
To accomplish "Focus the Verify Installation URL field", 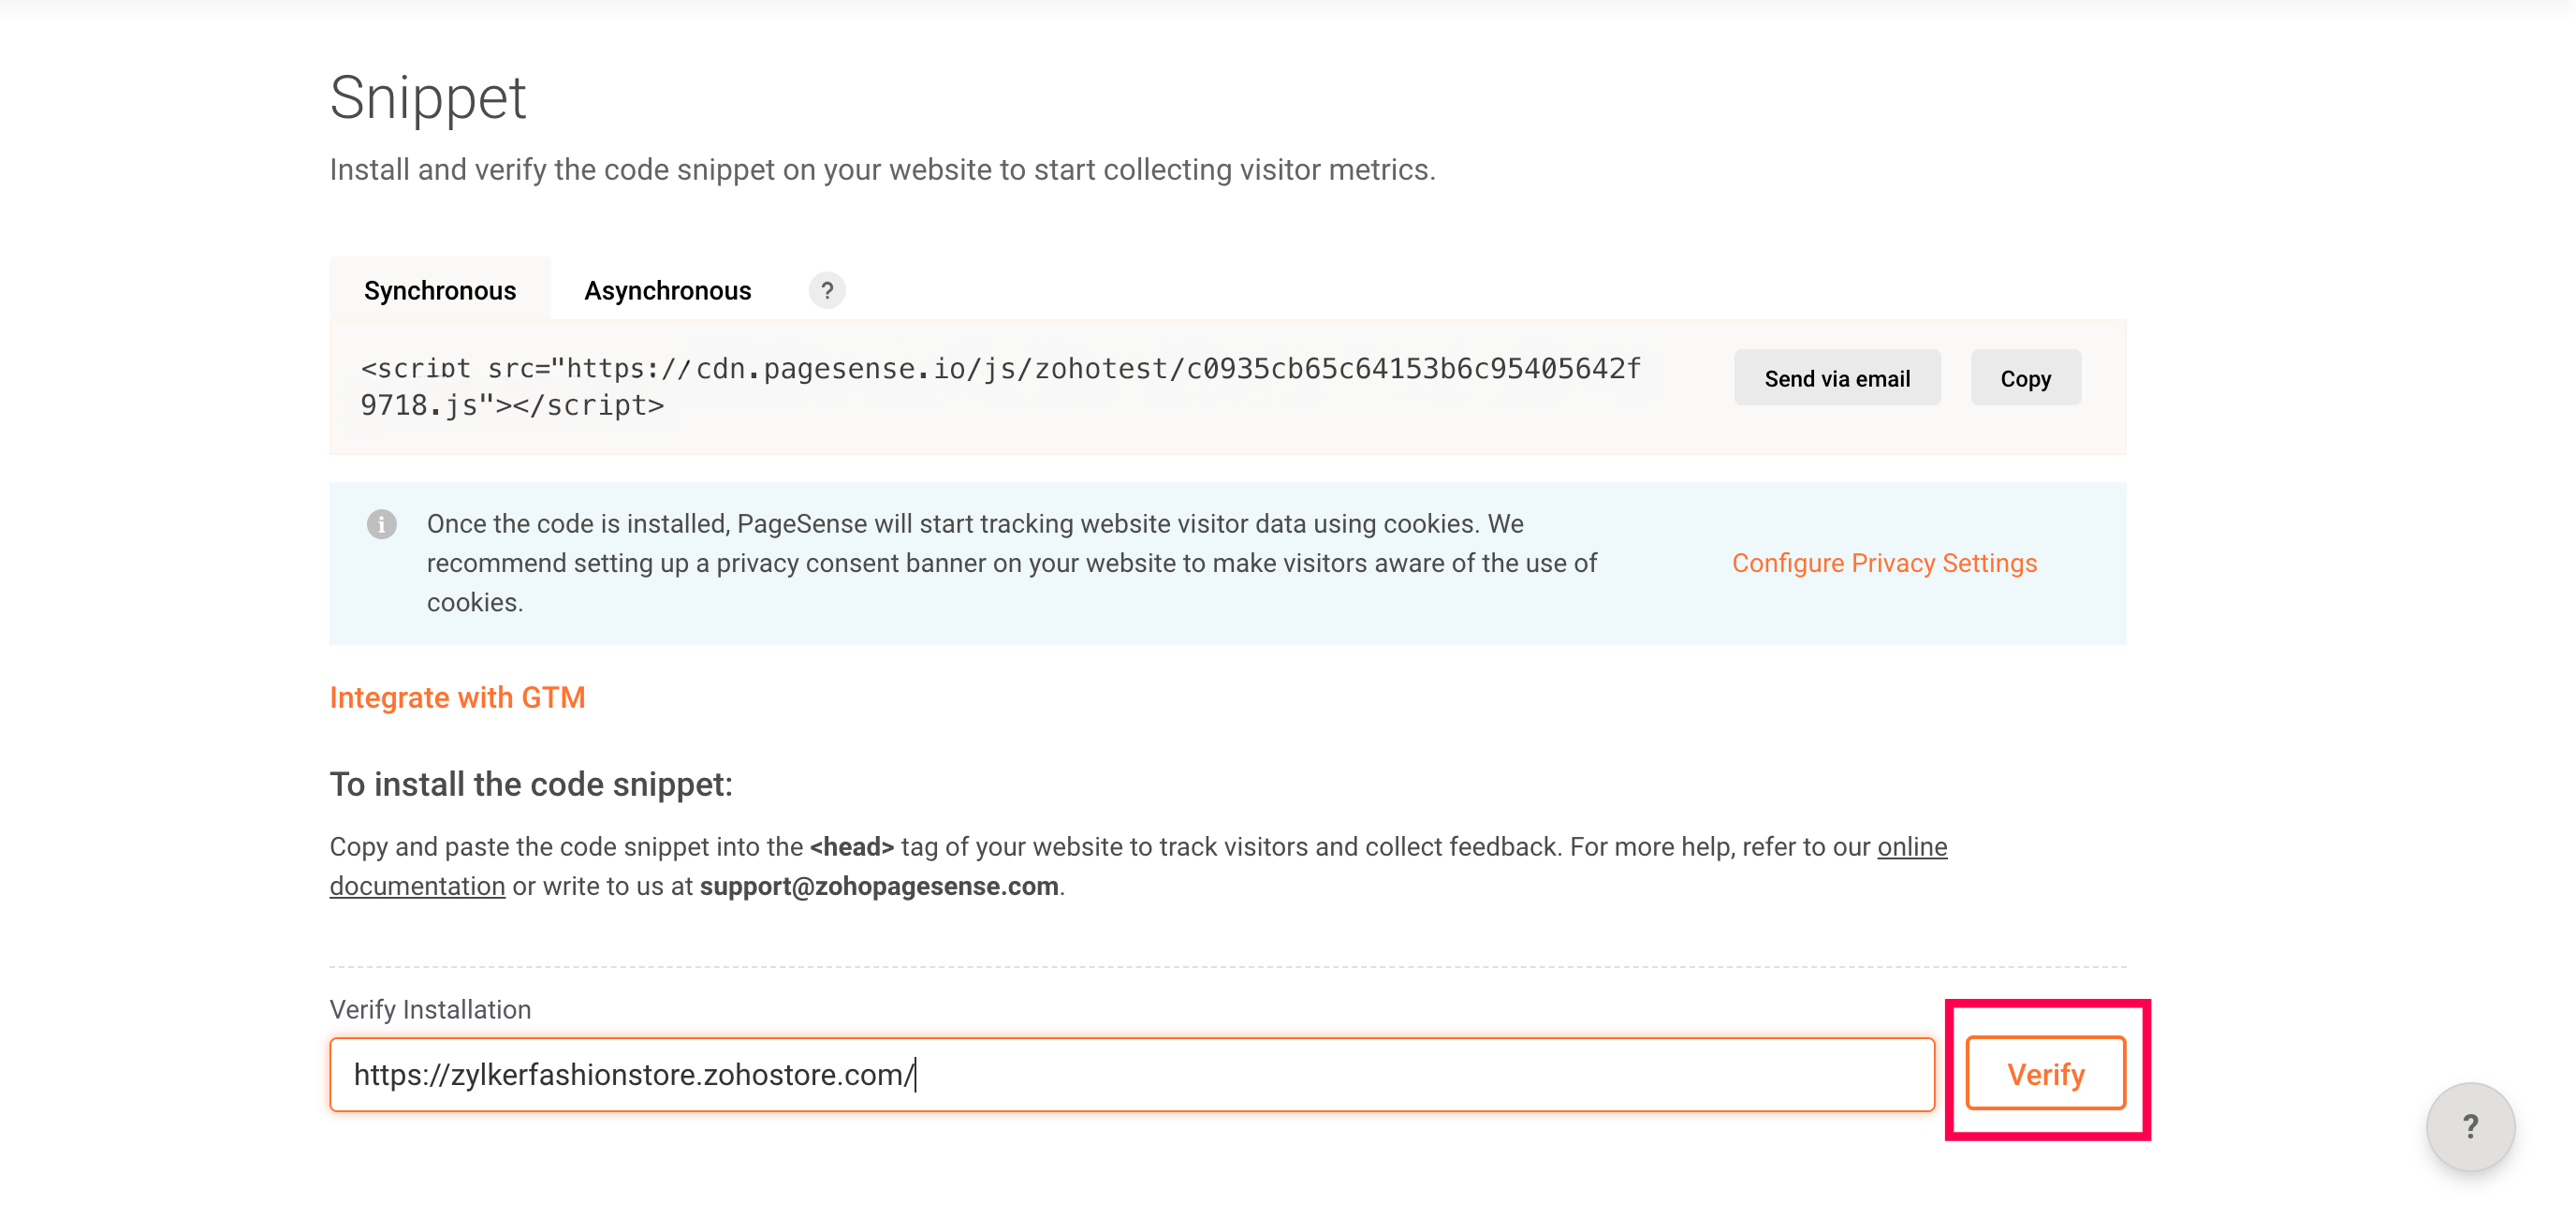I will [1130, 1074].
